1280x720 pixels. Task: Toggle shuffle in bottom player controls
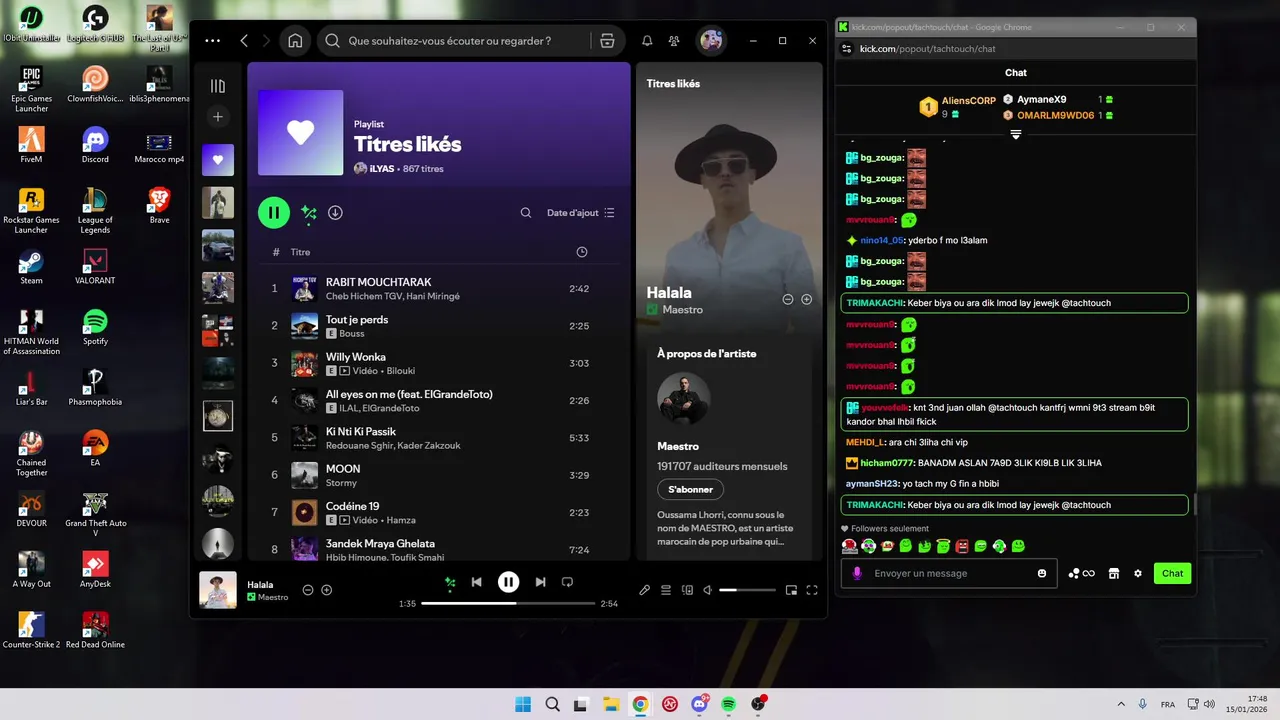point(450,582)
